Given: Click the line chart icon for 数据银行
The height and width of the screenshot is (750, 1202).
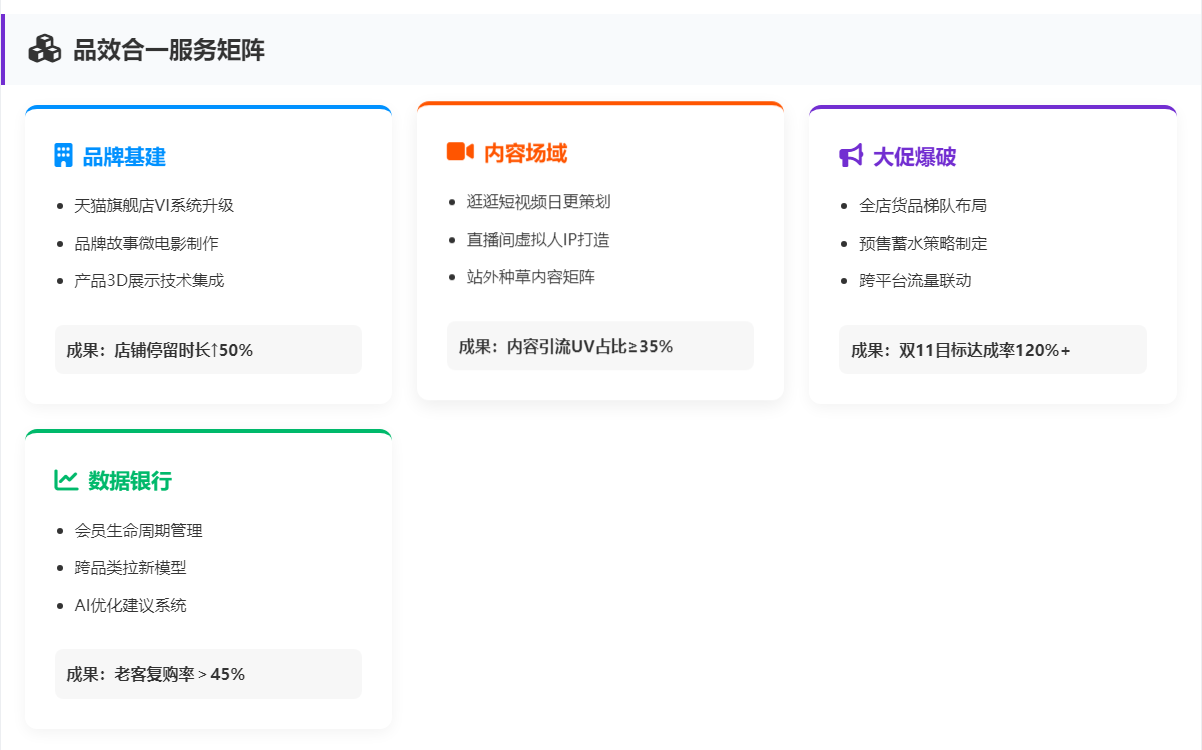Looking at the screenshot, I should pyautogui.click(x=66, y=481).
